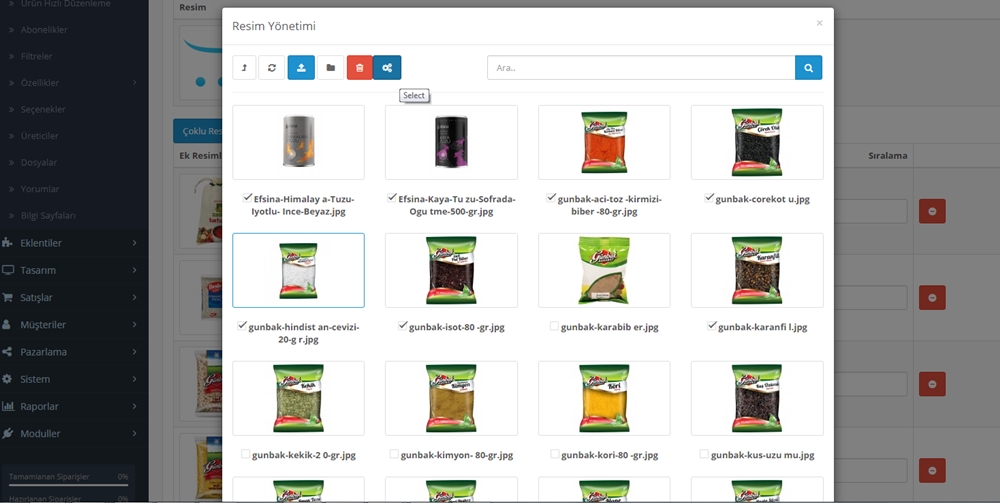1000x503 pixels.
Task: Click the blue upload icon button
Action: point(301,68)
